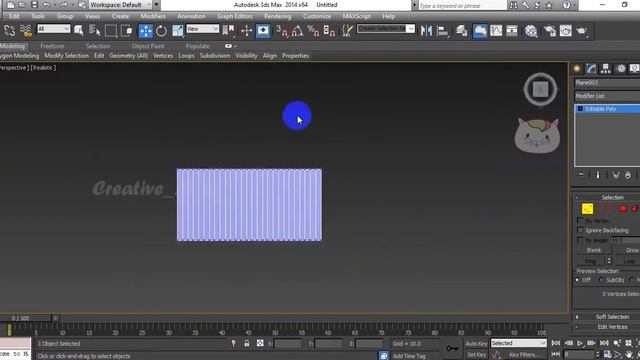Open the Hierarchy command panel tab
This screenshot has width=640, height=360.
tap(606, 69)
